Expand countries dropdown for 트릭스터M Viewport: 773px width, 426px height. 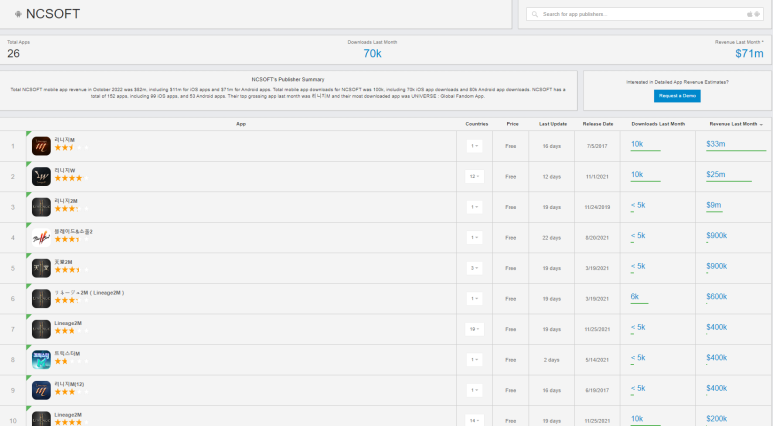tap(474, 360)
